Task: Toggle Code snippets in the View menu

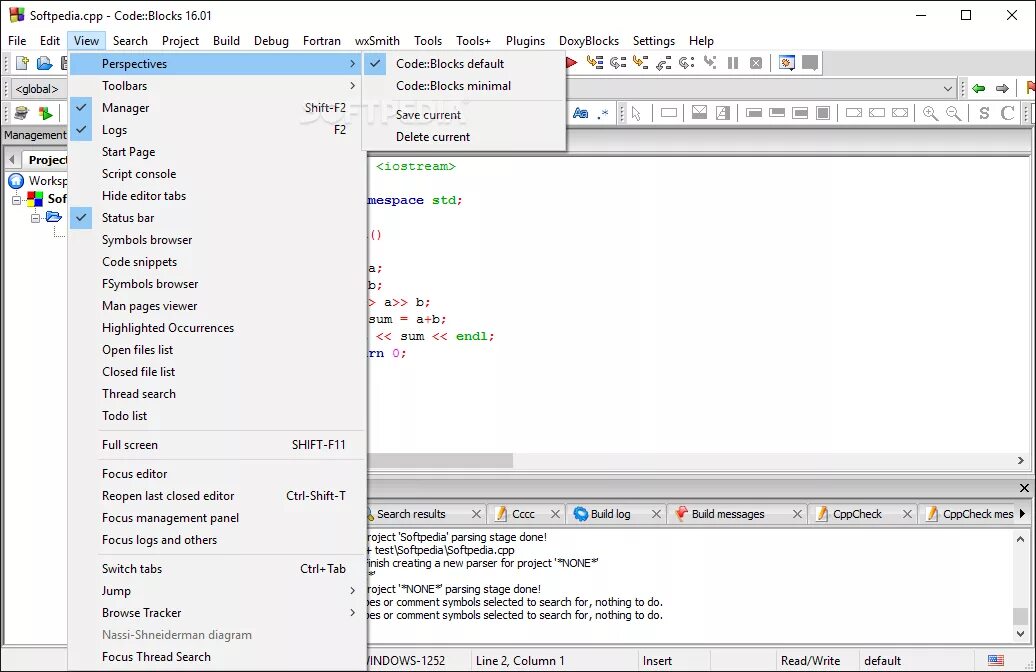Action: 217,262
